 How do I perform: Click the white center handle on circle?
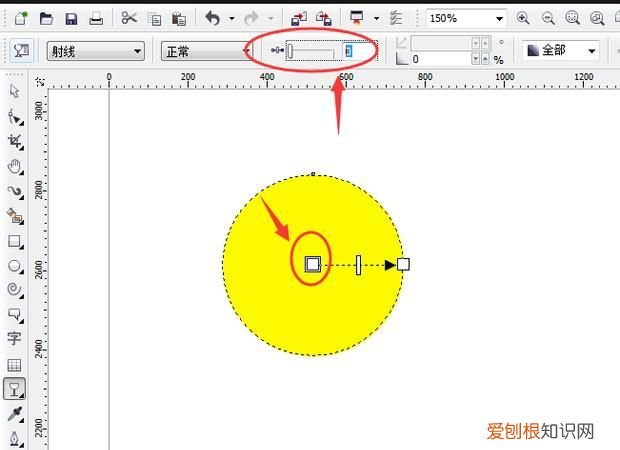coord(312,264)
